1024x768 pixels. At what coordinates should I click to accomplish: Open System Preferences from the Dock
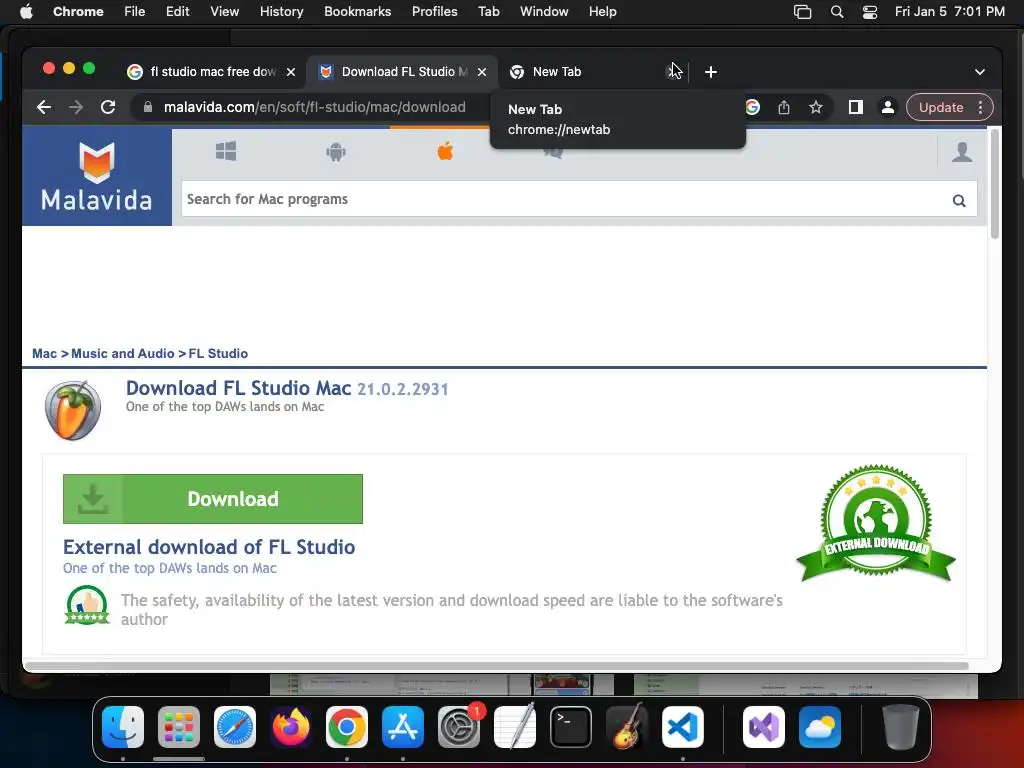(x=459, y=727)
